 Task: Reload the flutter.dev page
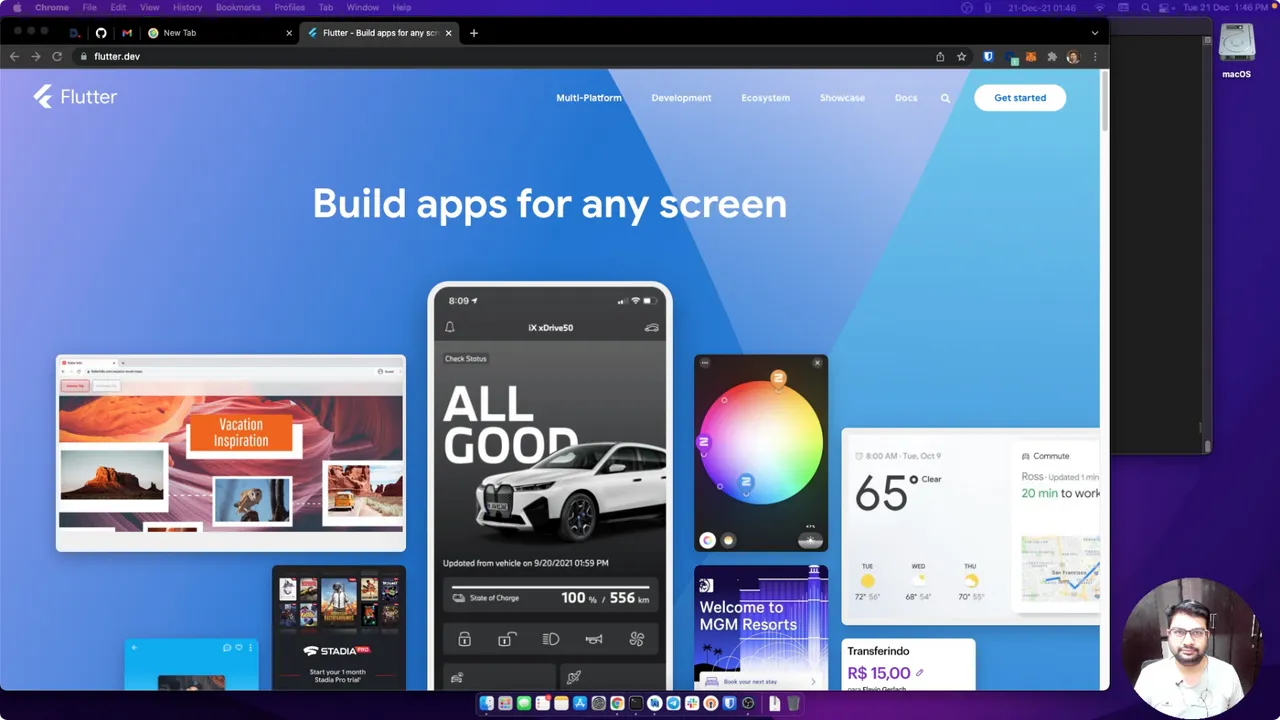[x=57, y=57]
